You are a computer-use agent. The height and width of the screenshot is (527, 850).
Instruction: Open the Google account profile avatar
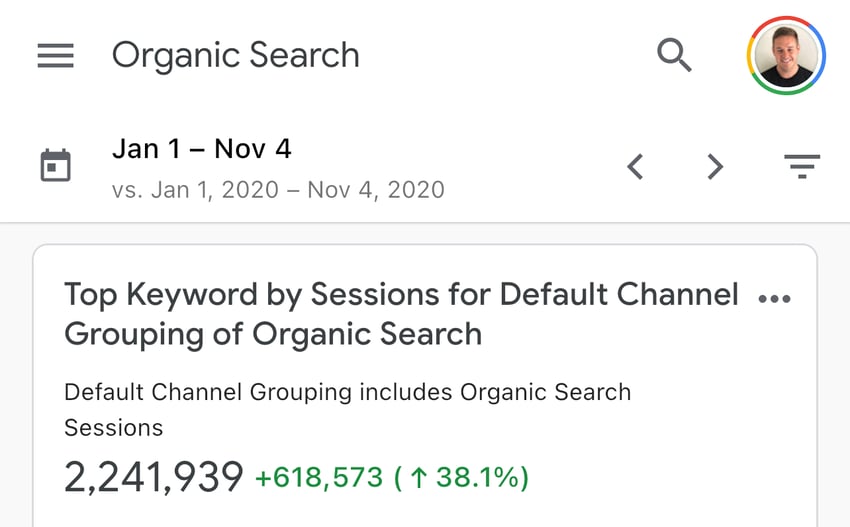[x=785, y=55]
